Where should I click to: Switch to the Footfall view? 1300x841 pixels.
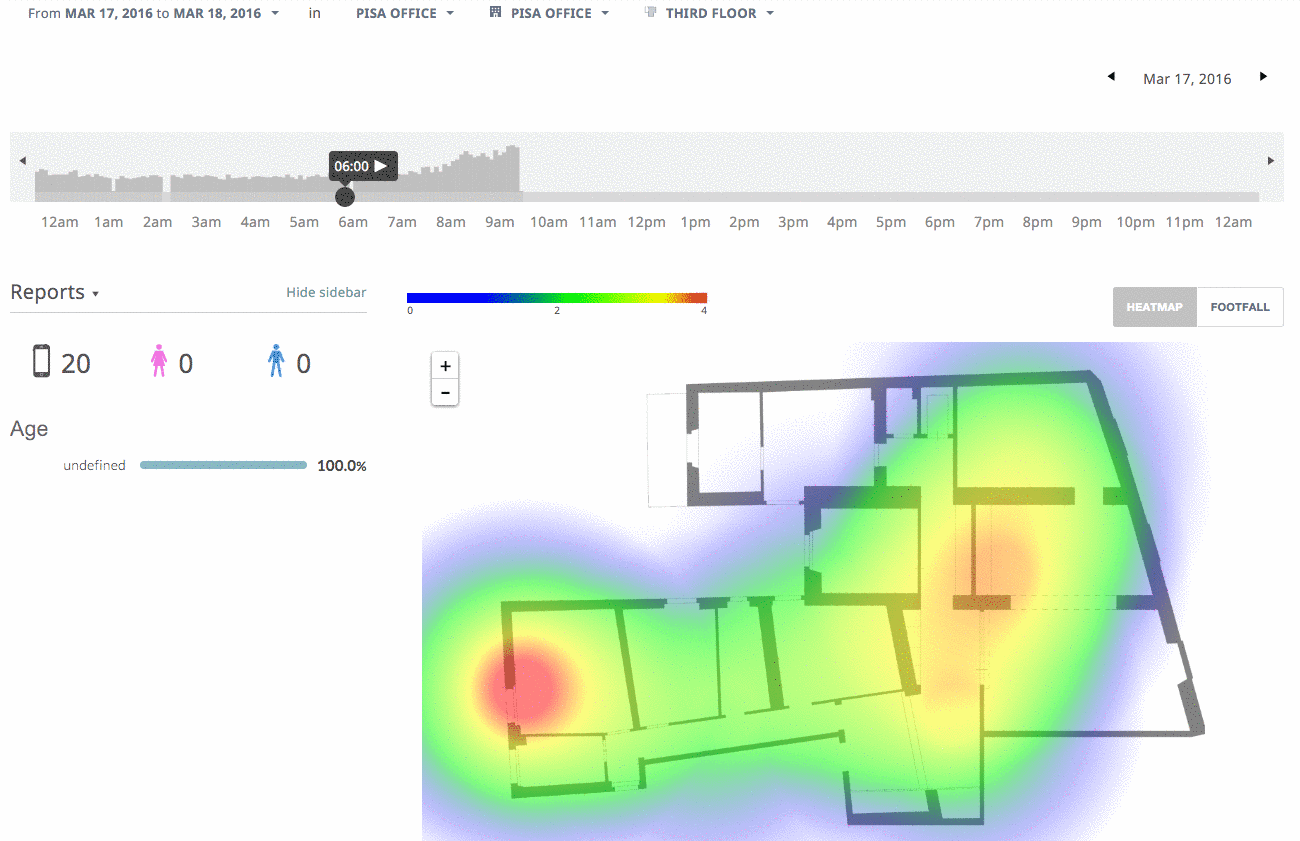tap(1239, 307)
